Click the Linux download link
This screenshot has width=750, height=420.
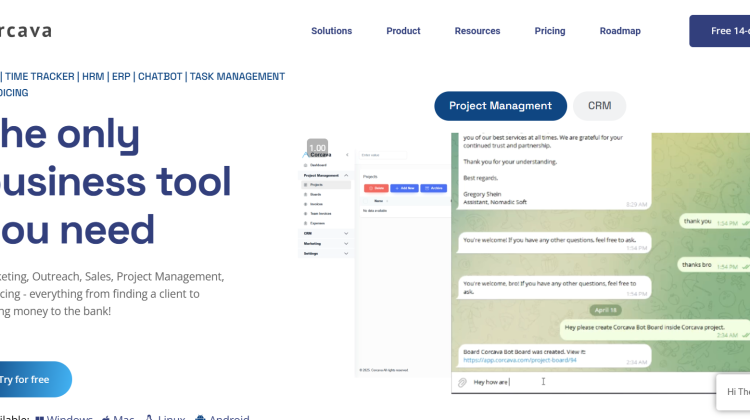pyautogui.click(x=165, y=417)
